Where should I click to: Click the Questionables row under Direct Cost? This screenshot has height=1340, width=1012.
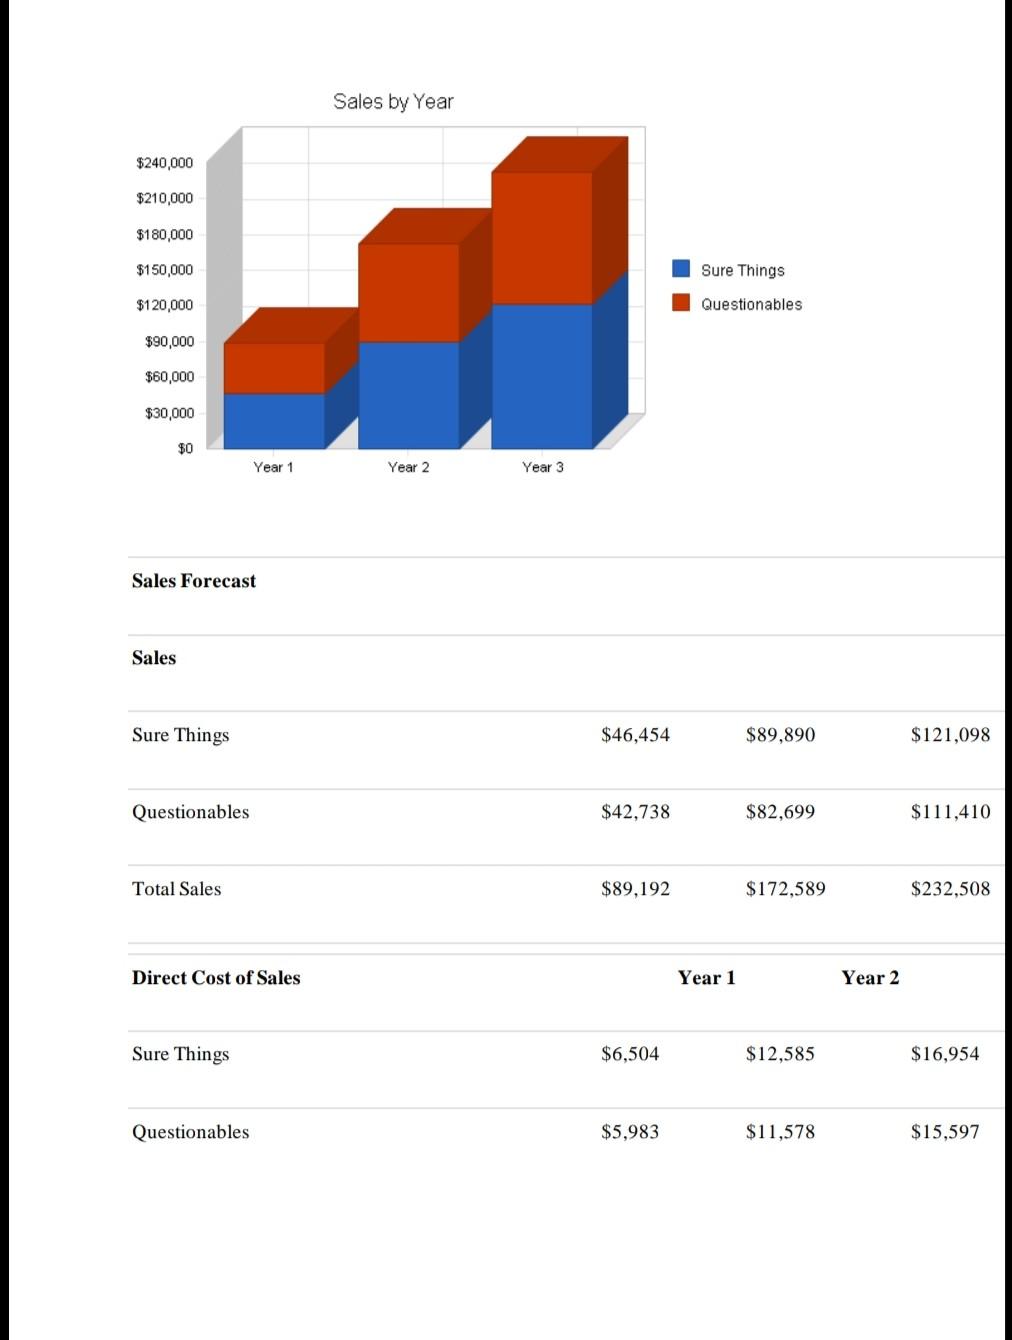click(x=190, y=1131)
